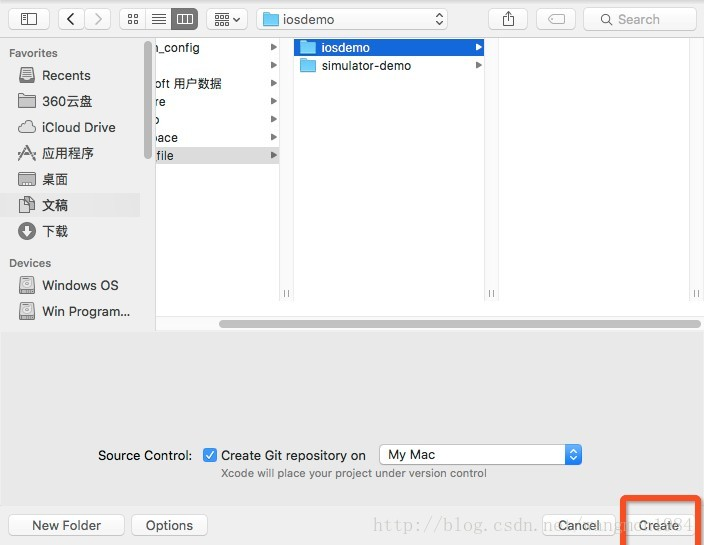This screenshot has width=704, height=545.
Task: Open the iosdemo path popup menu
Action: 352,19
